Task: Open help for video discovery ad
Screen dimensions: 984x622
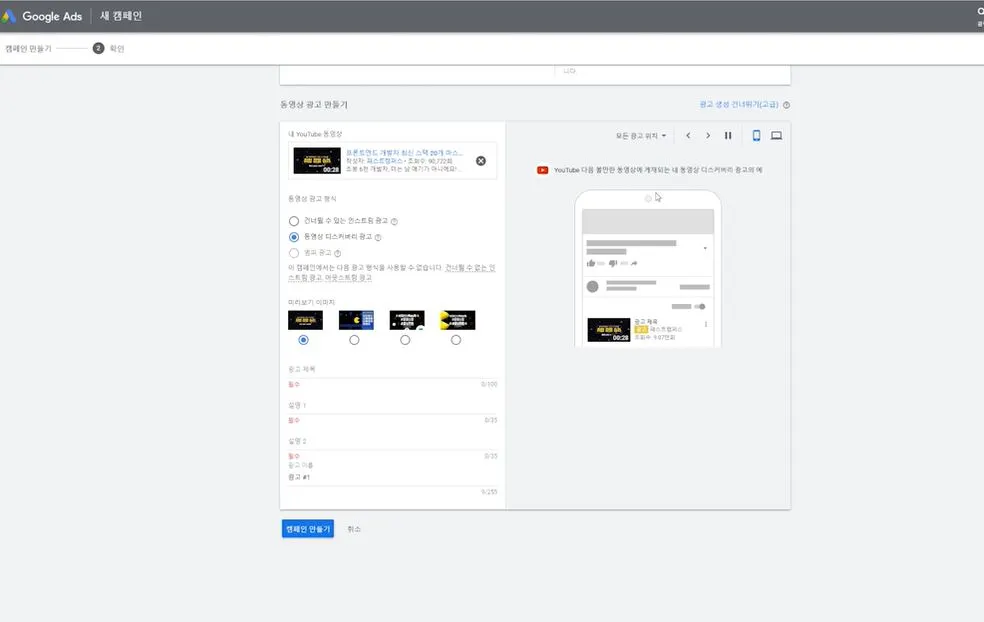Action: click(x=378, y=237)
